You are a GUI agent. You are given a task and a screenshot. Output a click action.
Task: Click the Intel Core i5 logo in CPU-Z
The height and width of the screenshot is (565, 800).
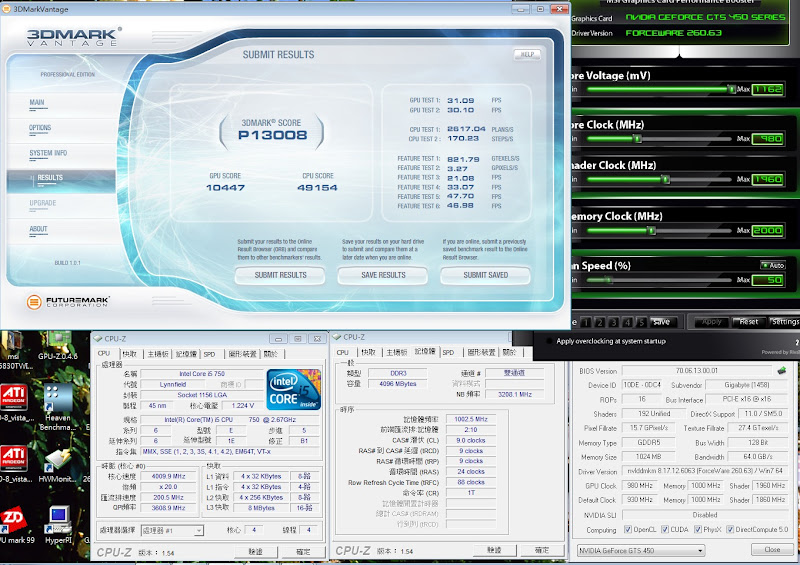coord(293,389)
